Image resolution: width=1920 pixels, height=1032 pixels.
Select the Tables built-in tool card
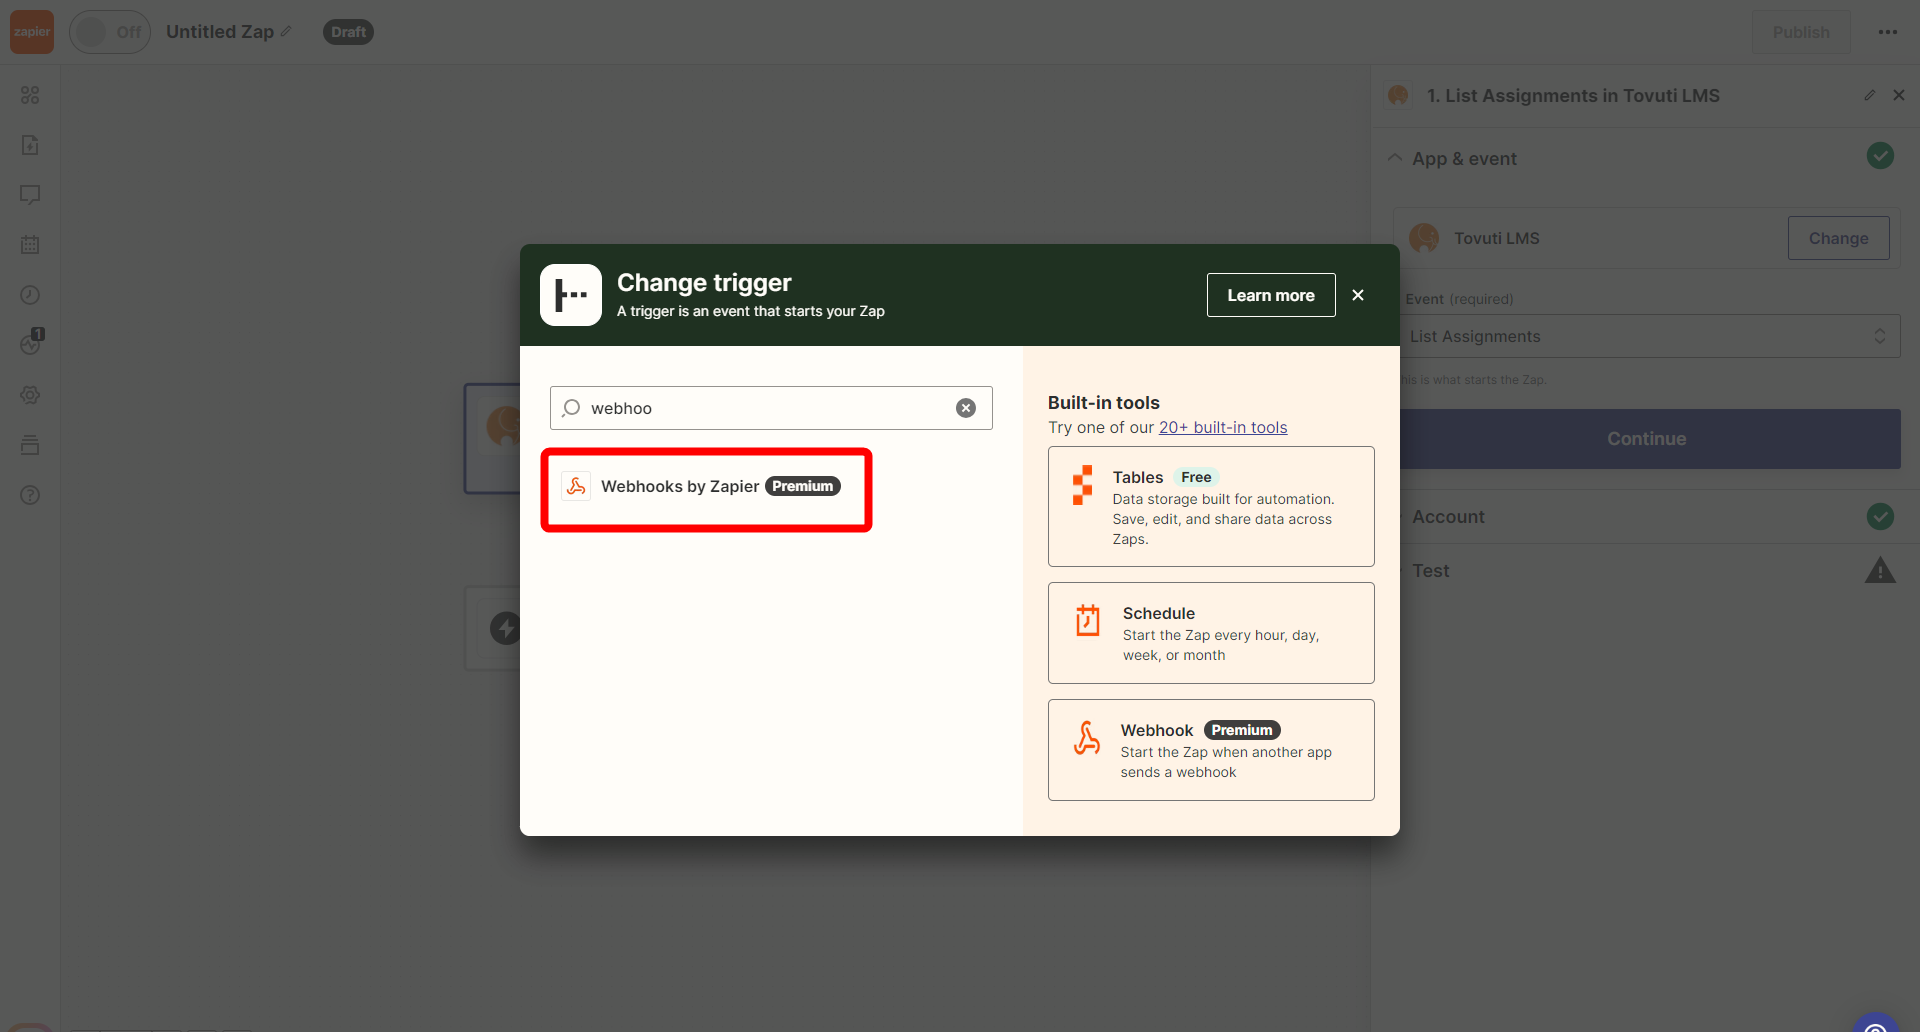point(1211,507)
